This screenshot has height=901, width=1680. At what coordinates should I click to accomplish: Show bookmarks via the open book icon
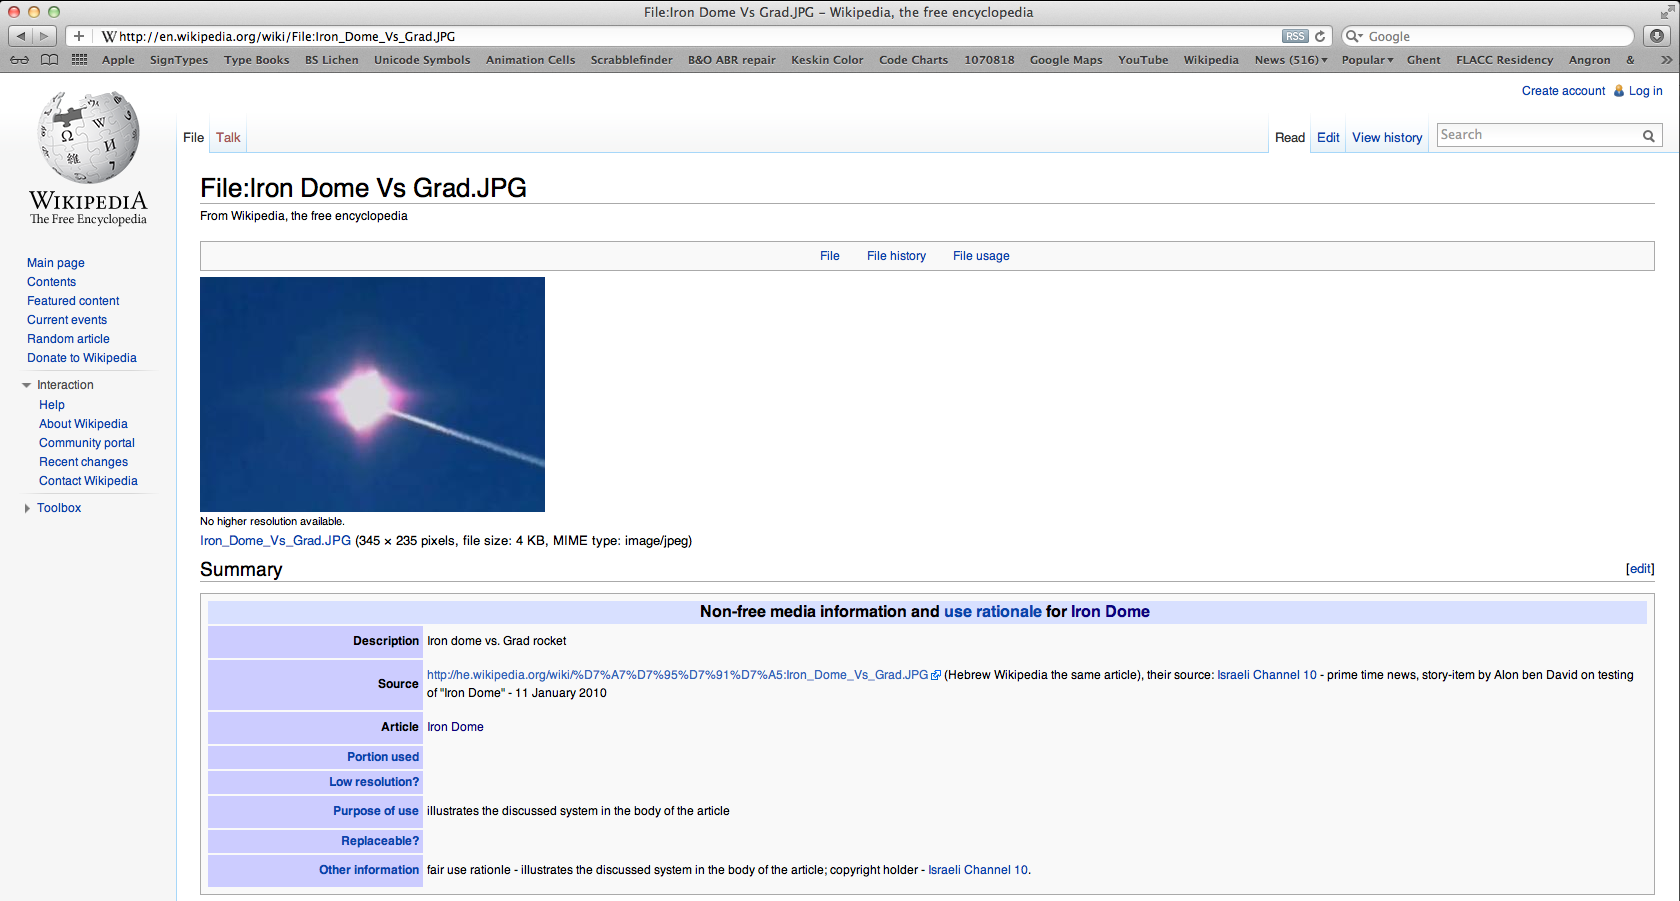49,60
